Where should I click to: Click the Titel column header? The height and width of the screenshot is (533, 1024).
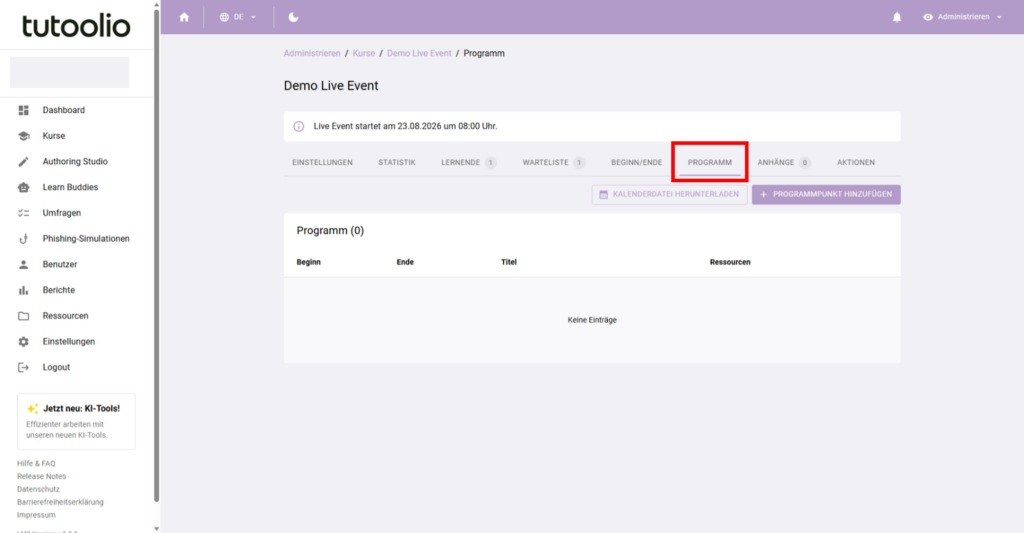509,263
